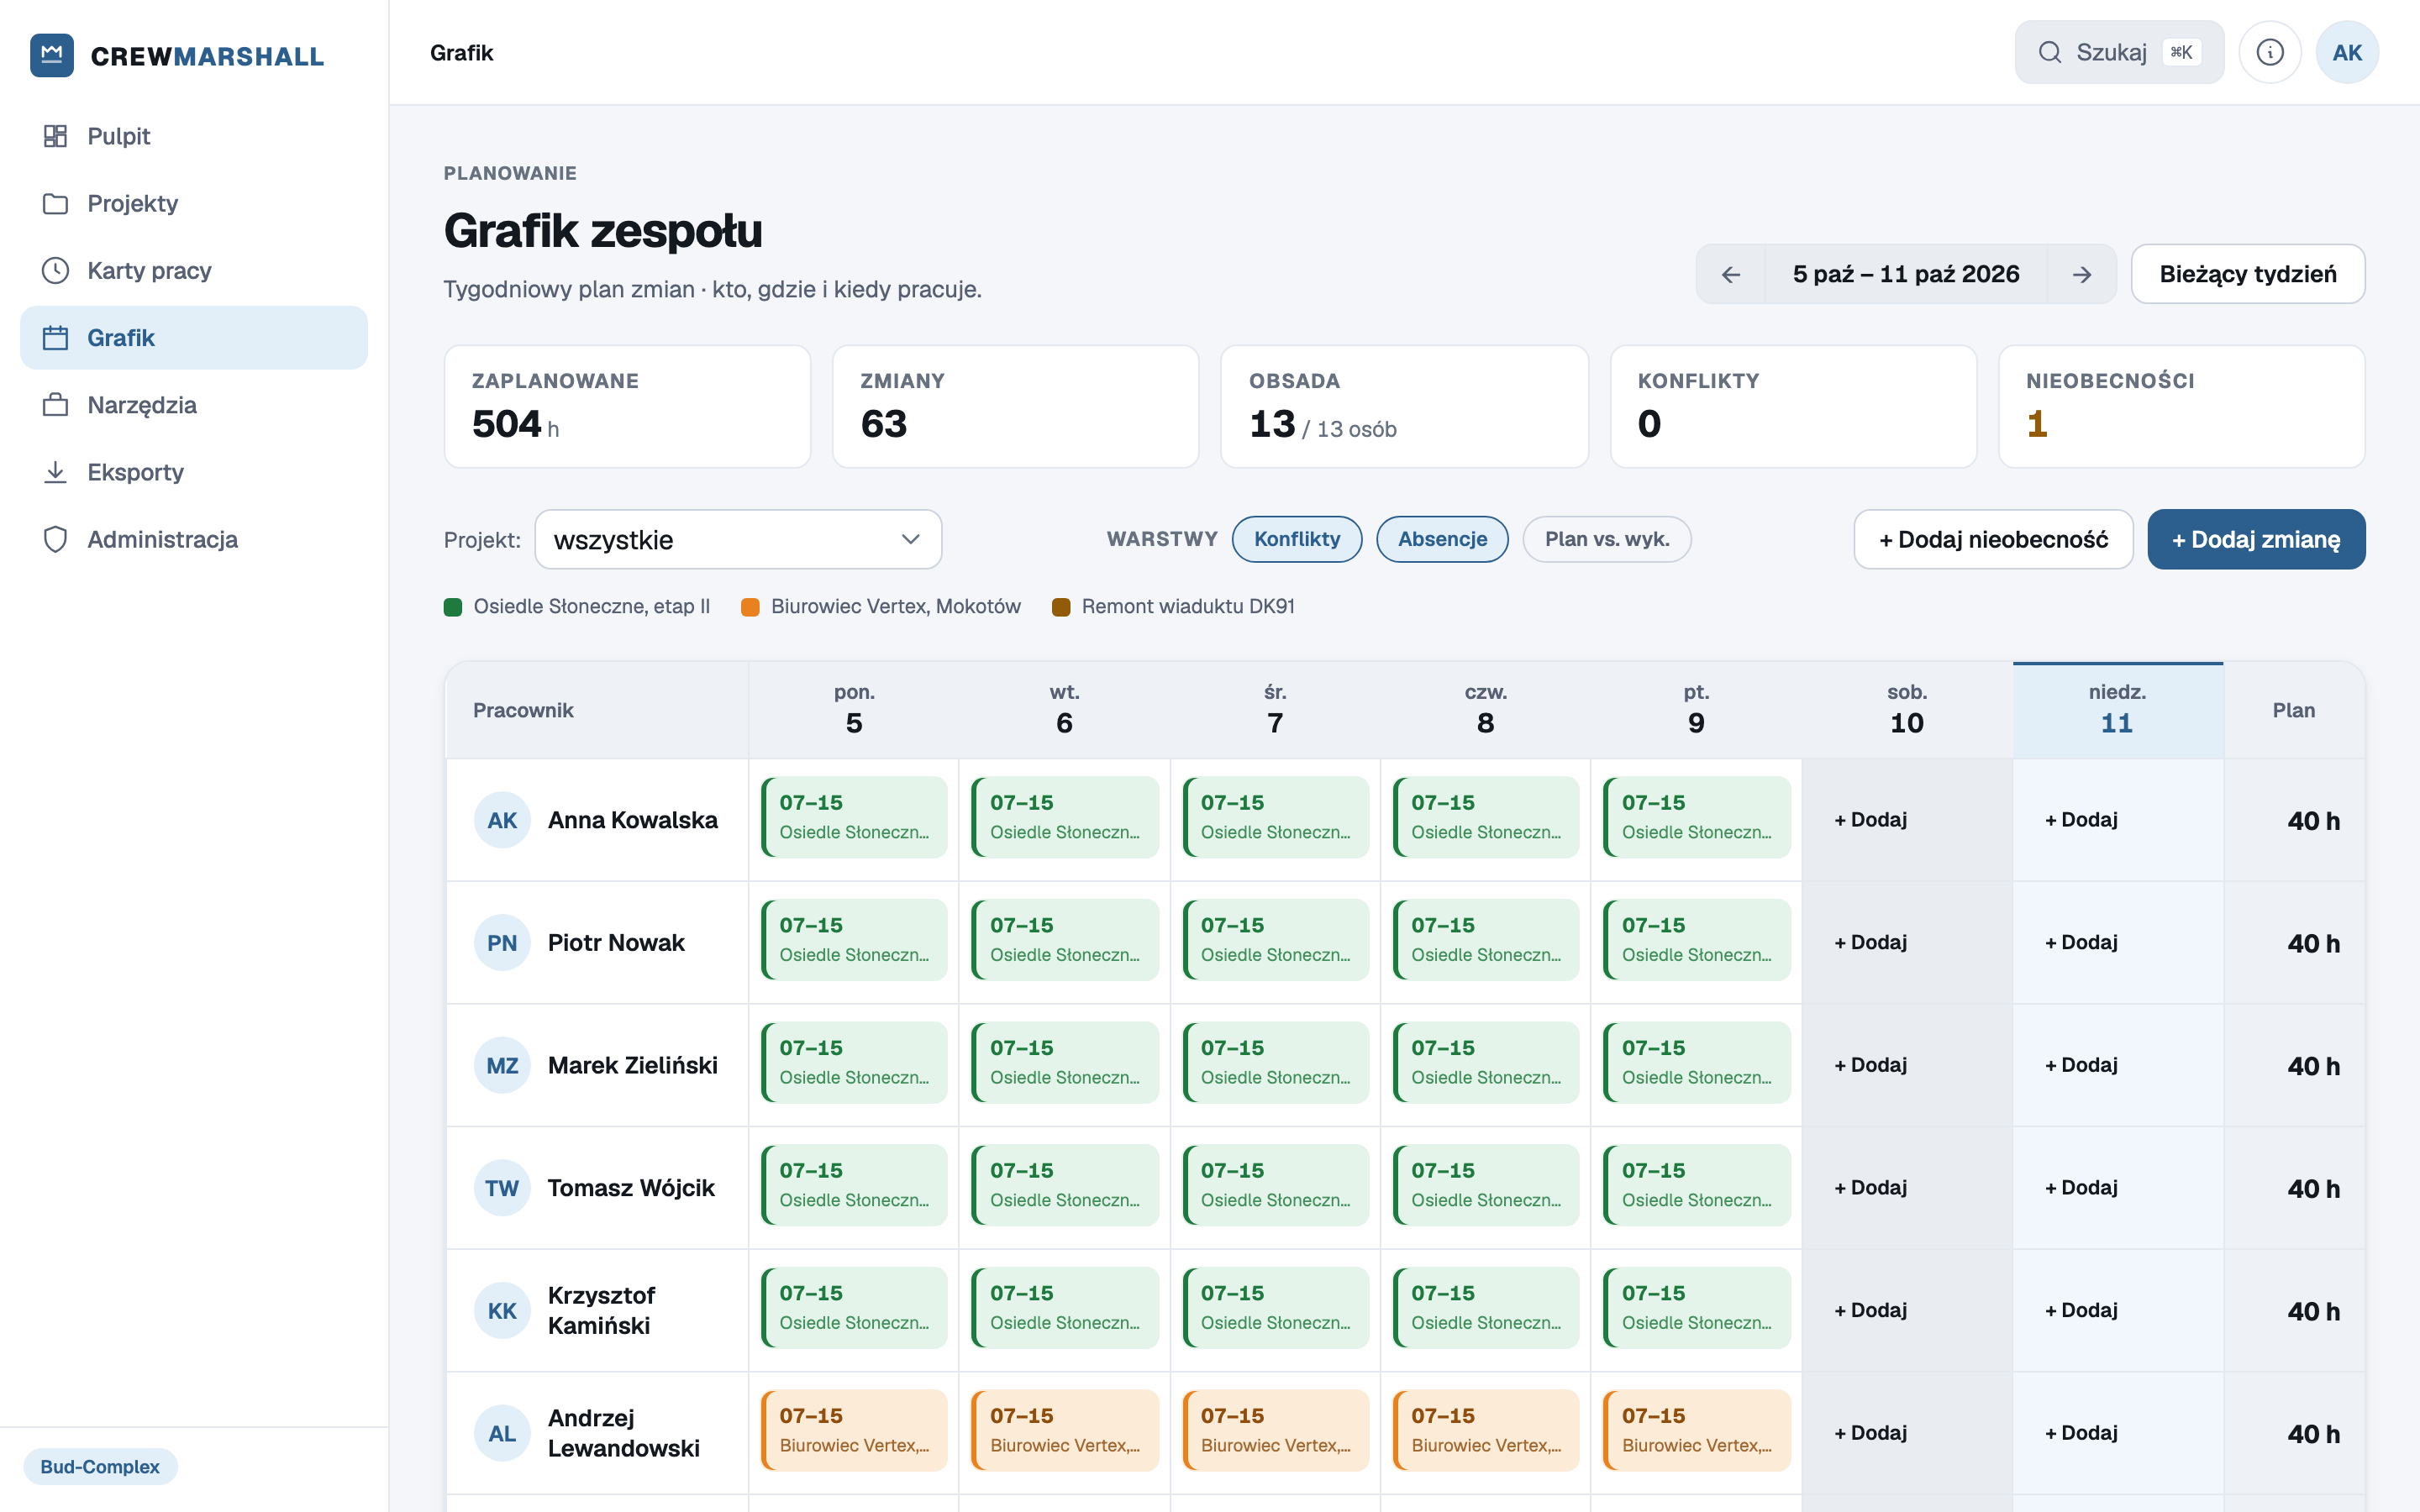Click the Bieżący tydzień button
The height and width of the screenshot is (1512, 2420).
click(2248, 274)
